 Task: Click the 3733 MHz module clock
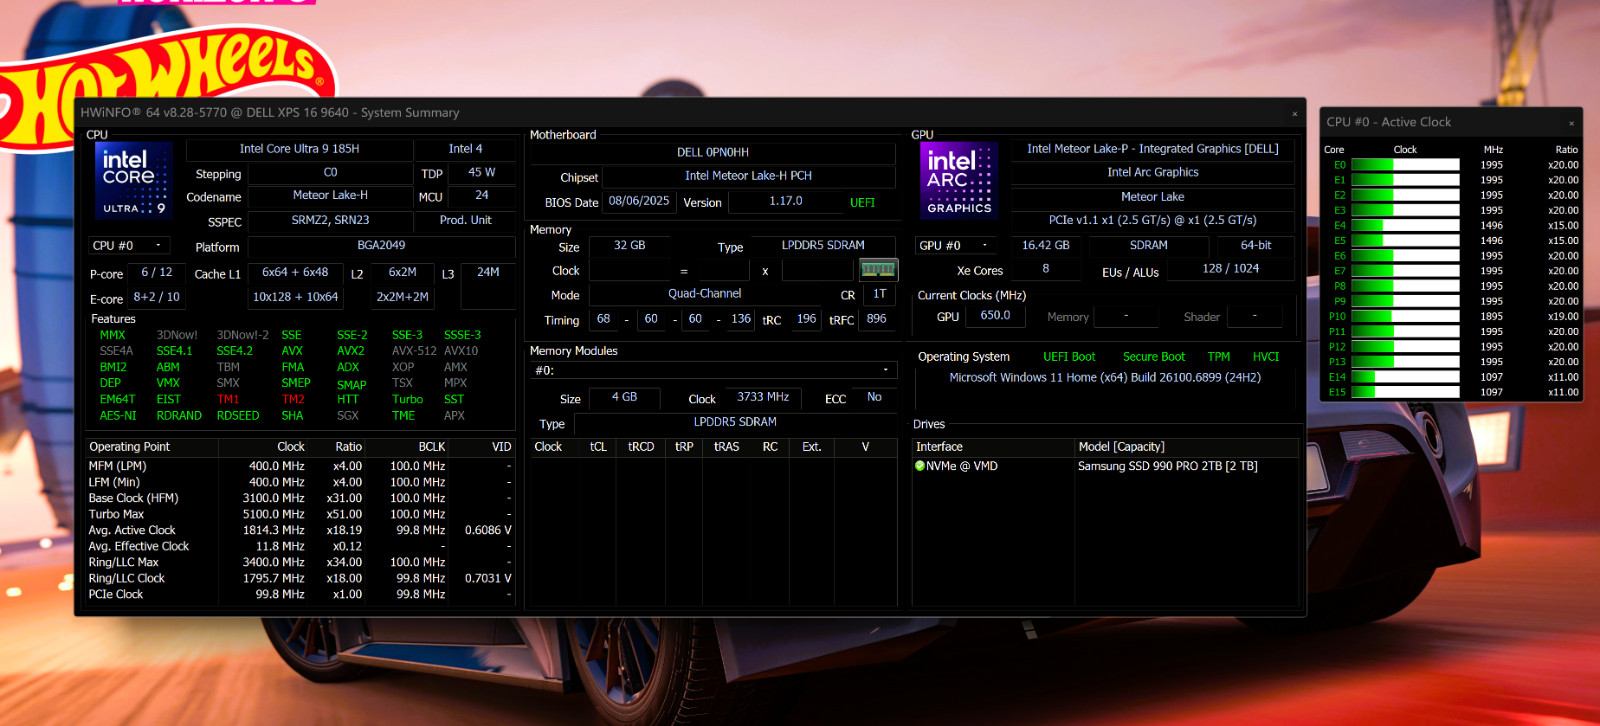763,397
